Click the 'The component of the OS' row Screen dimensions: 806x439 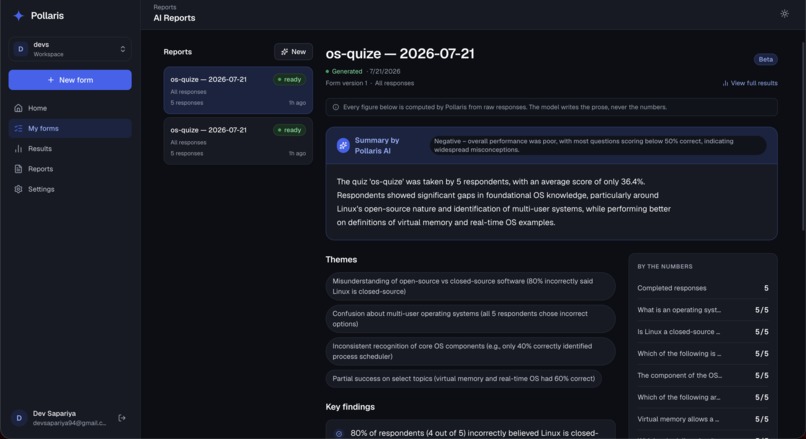(x=703, y=376)
